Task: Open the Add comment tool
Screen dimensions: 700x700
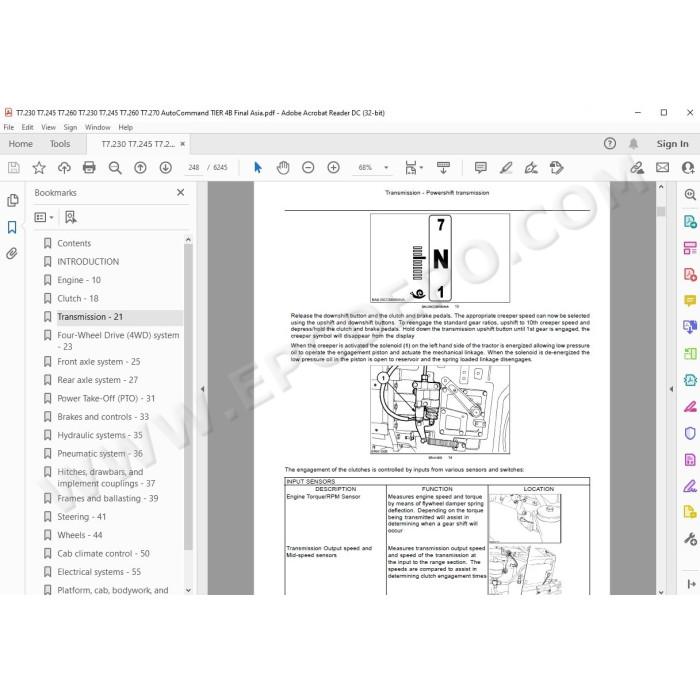Action: [481, 168]
